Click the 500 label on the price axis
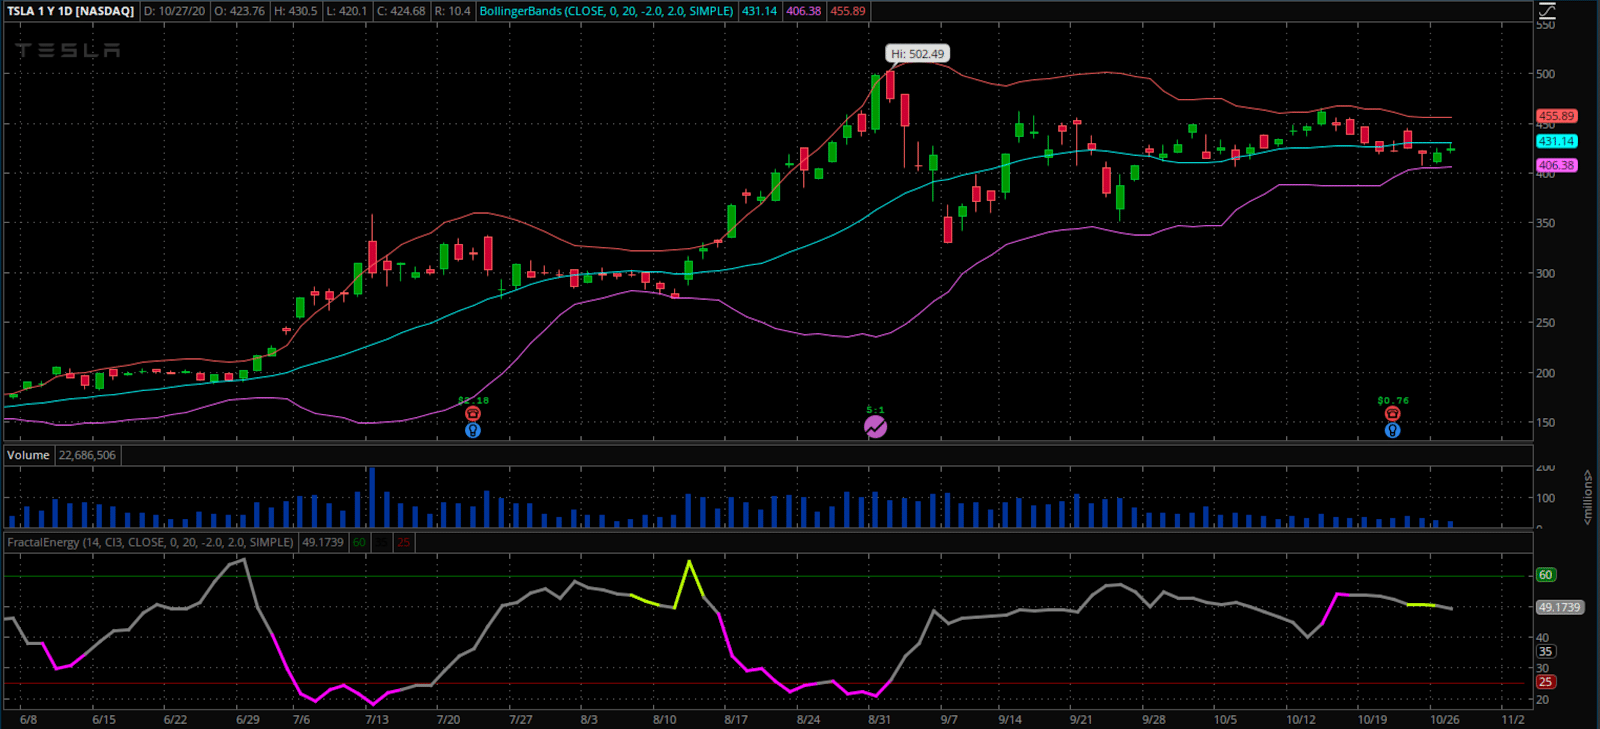Viewport: 1600px width, 729px height. pos(1546,74)
